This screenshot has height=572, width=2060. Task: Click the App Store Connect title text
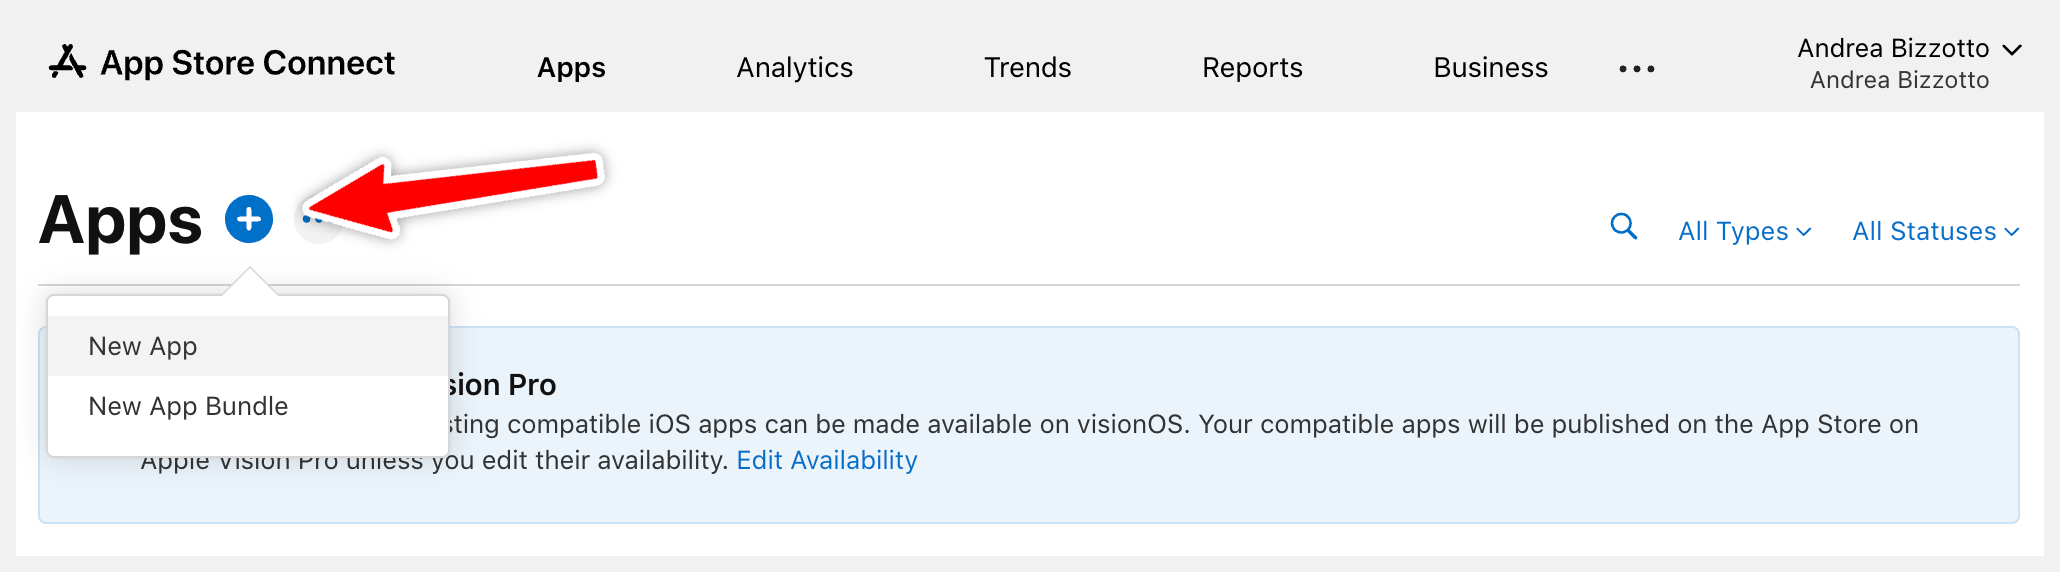coord(247,63)
